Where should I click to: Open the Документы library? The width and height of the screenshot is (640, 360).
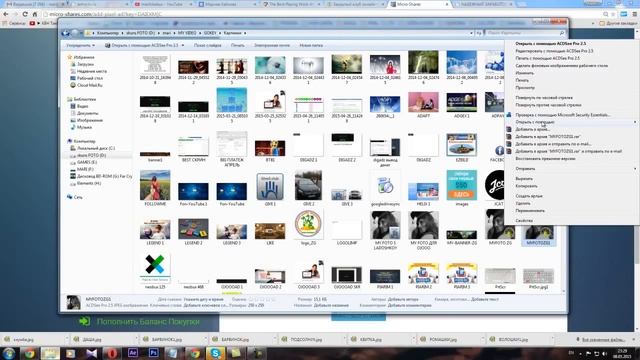tap(87, 113)
